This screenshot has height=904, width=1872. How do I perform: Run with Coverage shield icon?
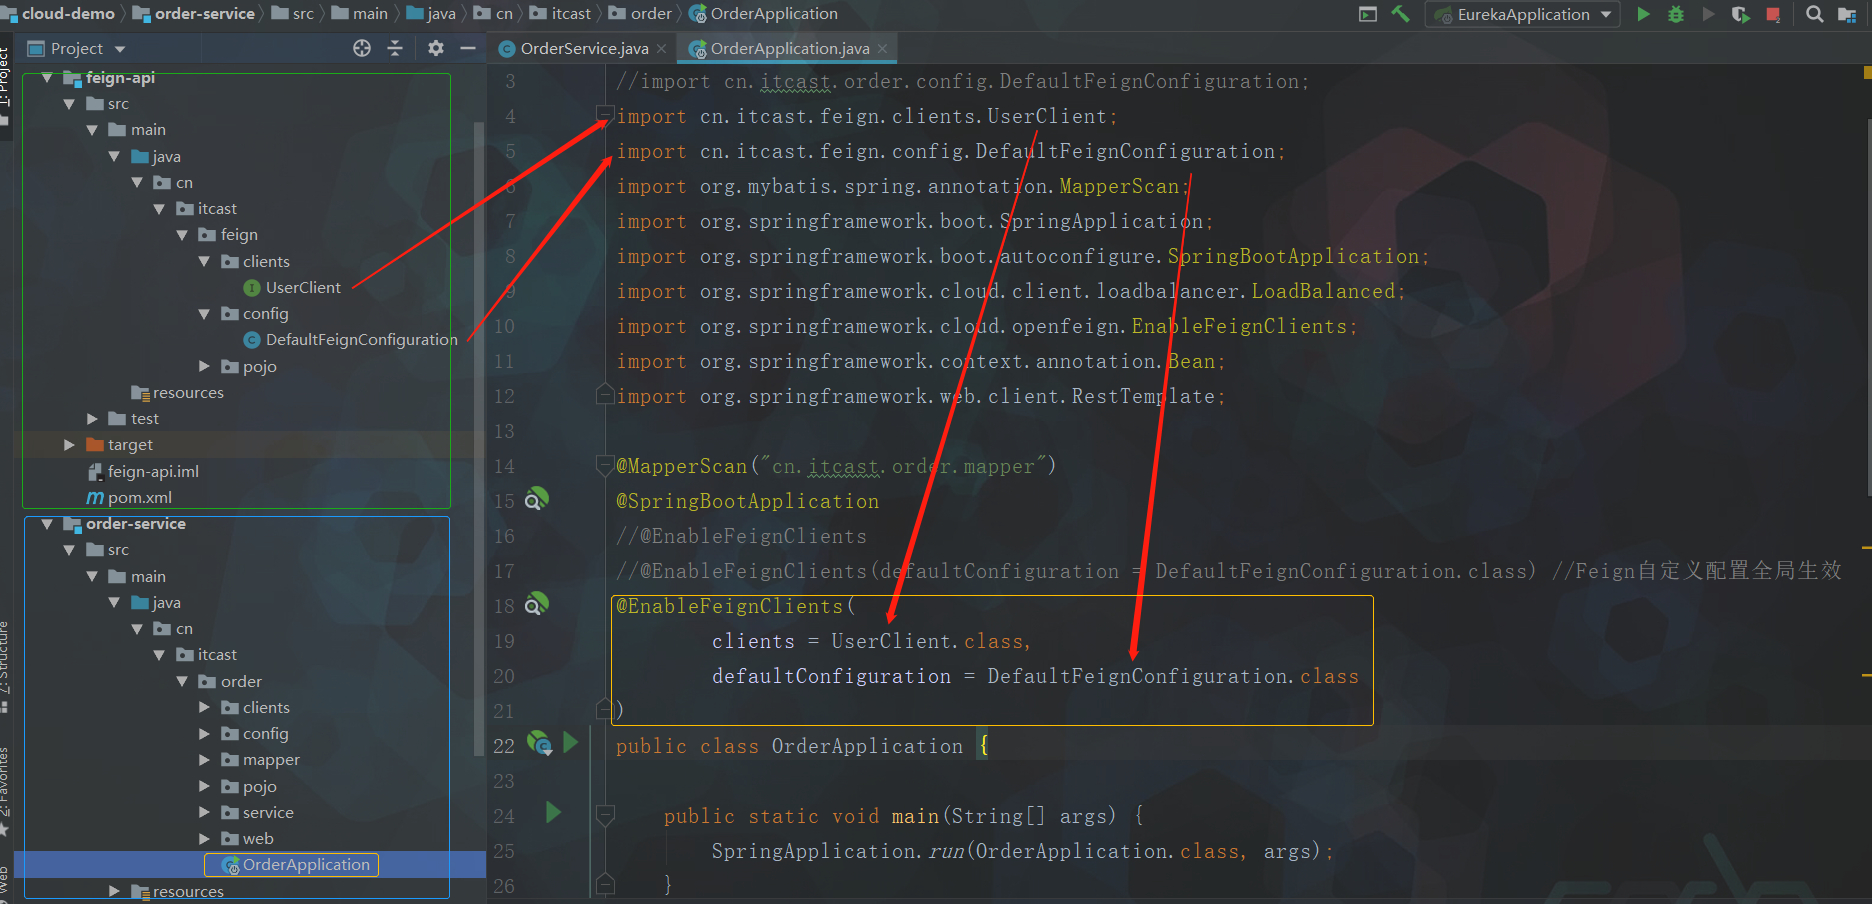[1741, 14]
